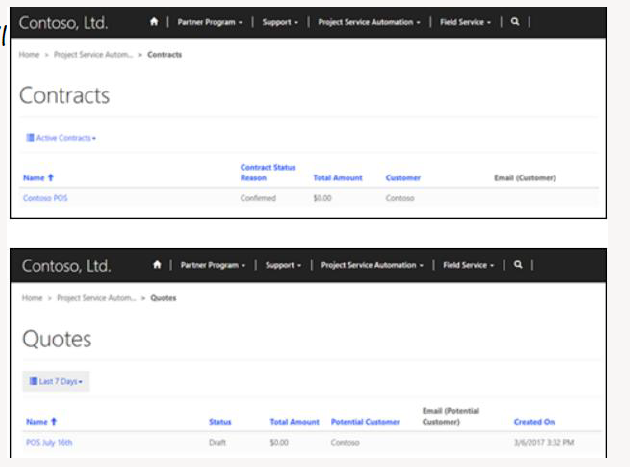Click Quotes current breadcrumb item
Screen dimensions: 630x467
click(x=163, y=298)
